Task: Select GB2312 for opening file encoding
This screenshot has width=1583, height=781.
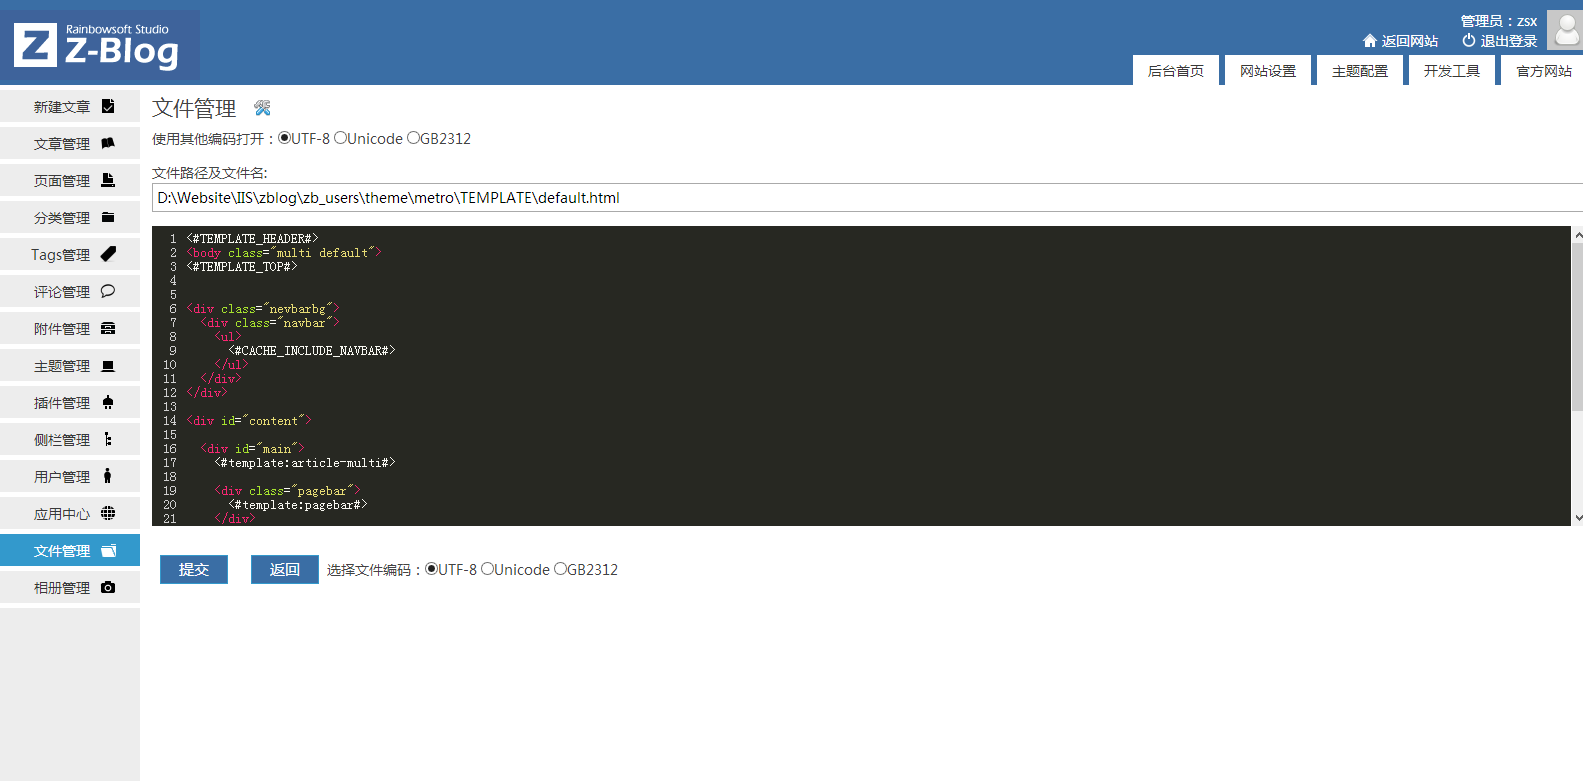Action: coord(413,138)
